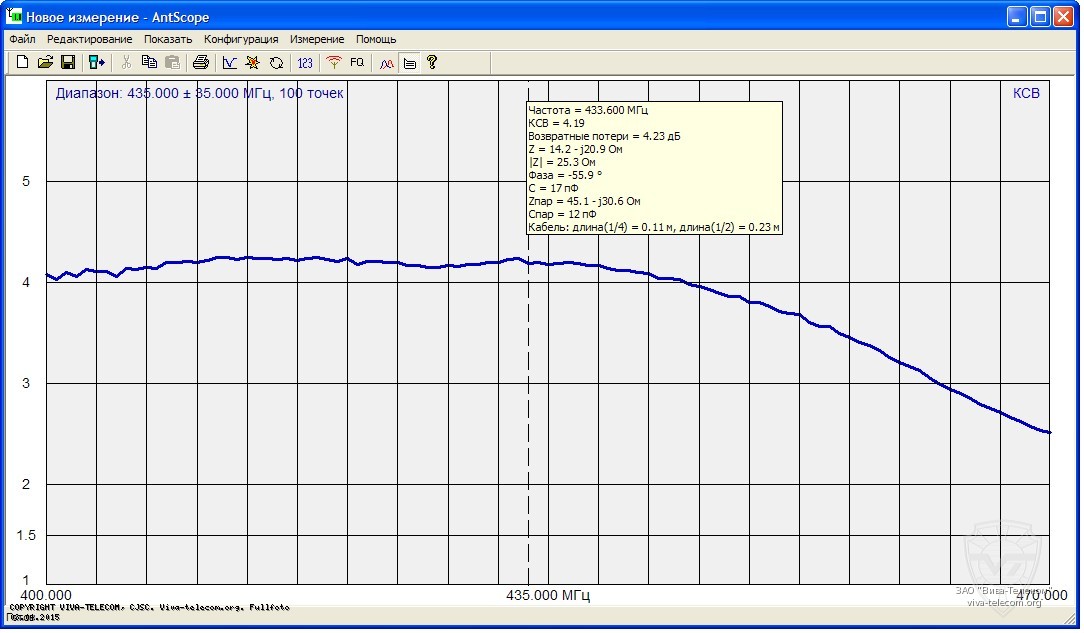Click the Copy toolbar icon
The height and width of the screenshot is (633, 1084).
point(150,63)
